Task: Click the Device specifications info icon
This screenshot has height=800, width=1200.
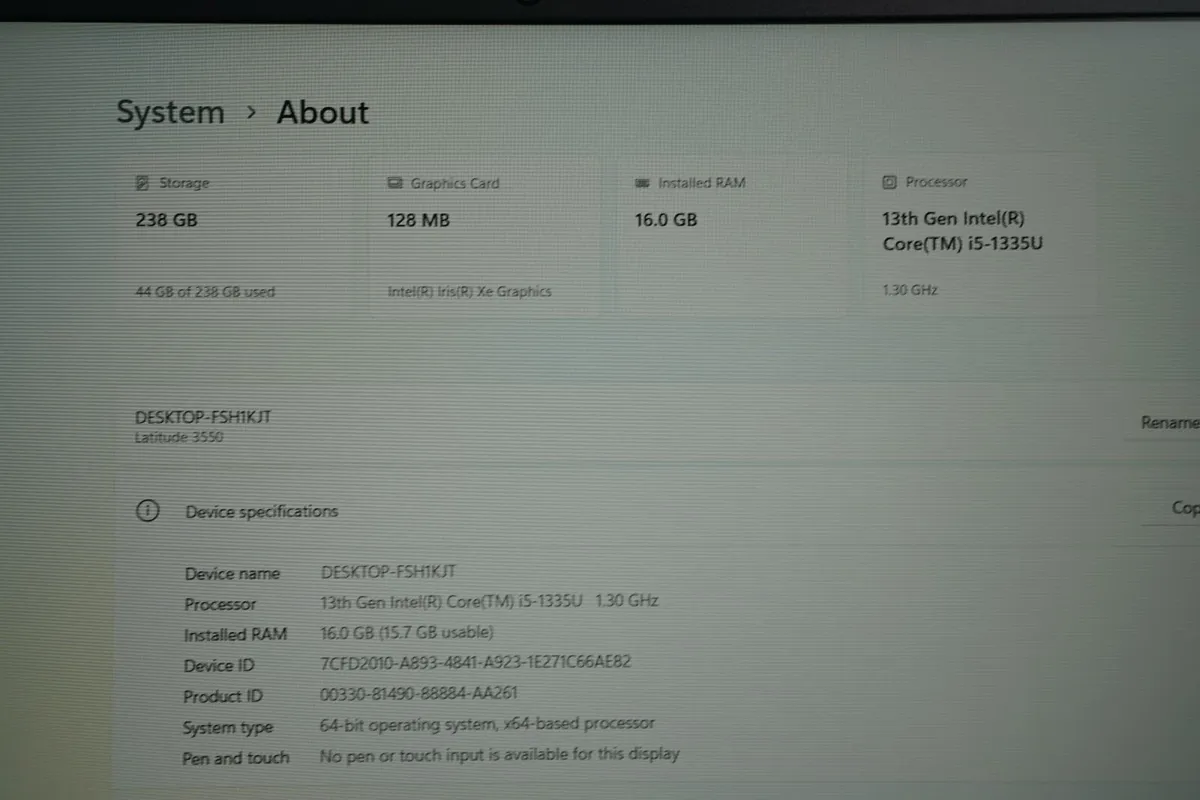Action: coord(147,511)
